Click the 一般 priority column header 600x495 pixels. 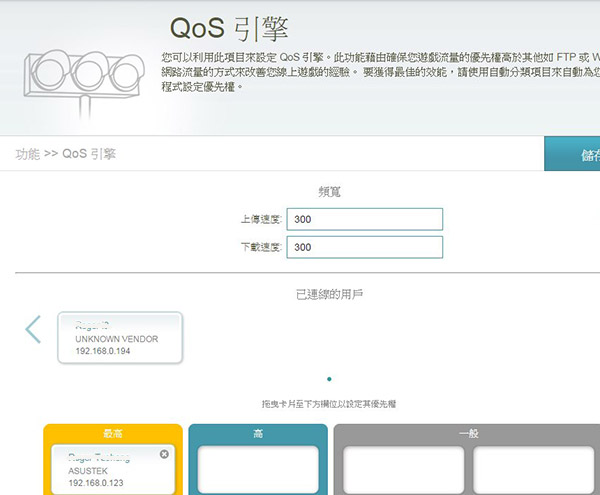coord(468,432)
